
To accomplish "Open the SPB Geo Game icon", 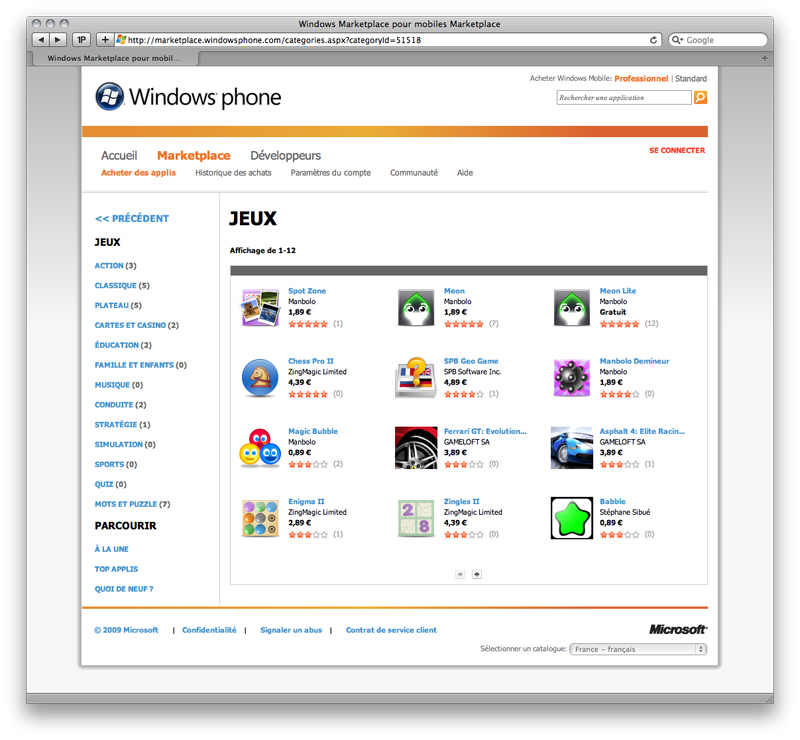I will click(416, 378).
